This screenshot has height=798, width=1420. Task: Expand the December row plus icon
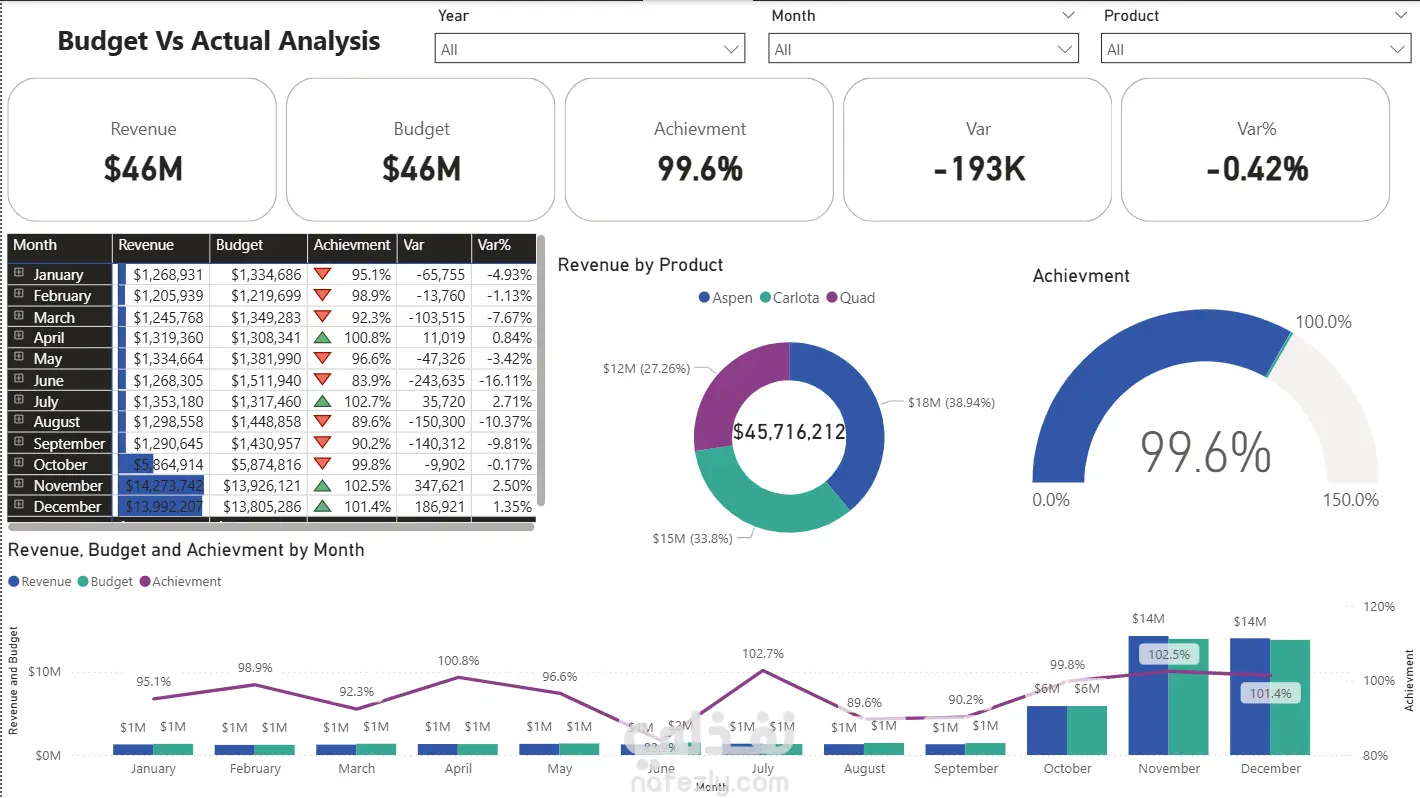(19, 506)
